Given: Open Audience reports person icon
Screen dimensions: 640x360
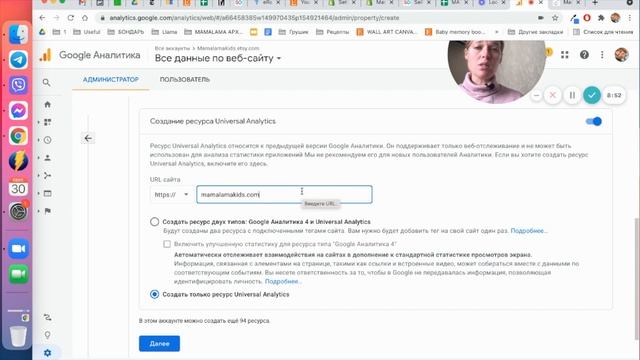Looking at the screenshot, I should coord(47,158).
